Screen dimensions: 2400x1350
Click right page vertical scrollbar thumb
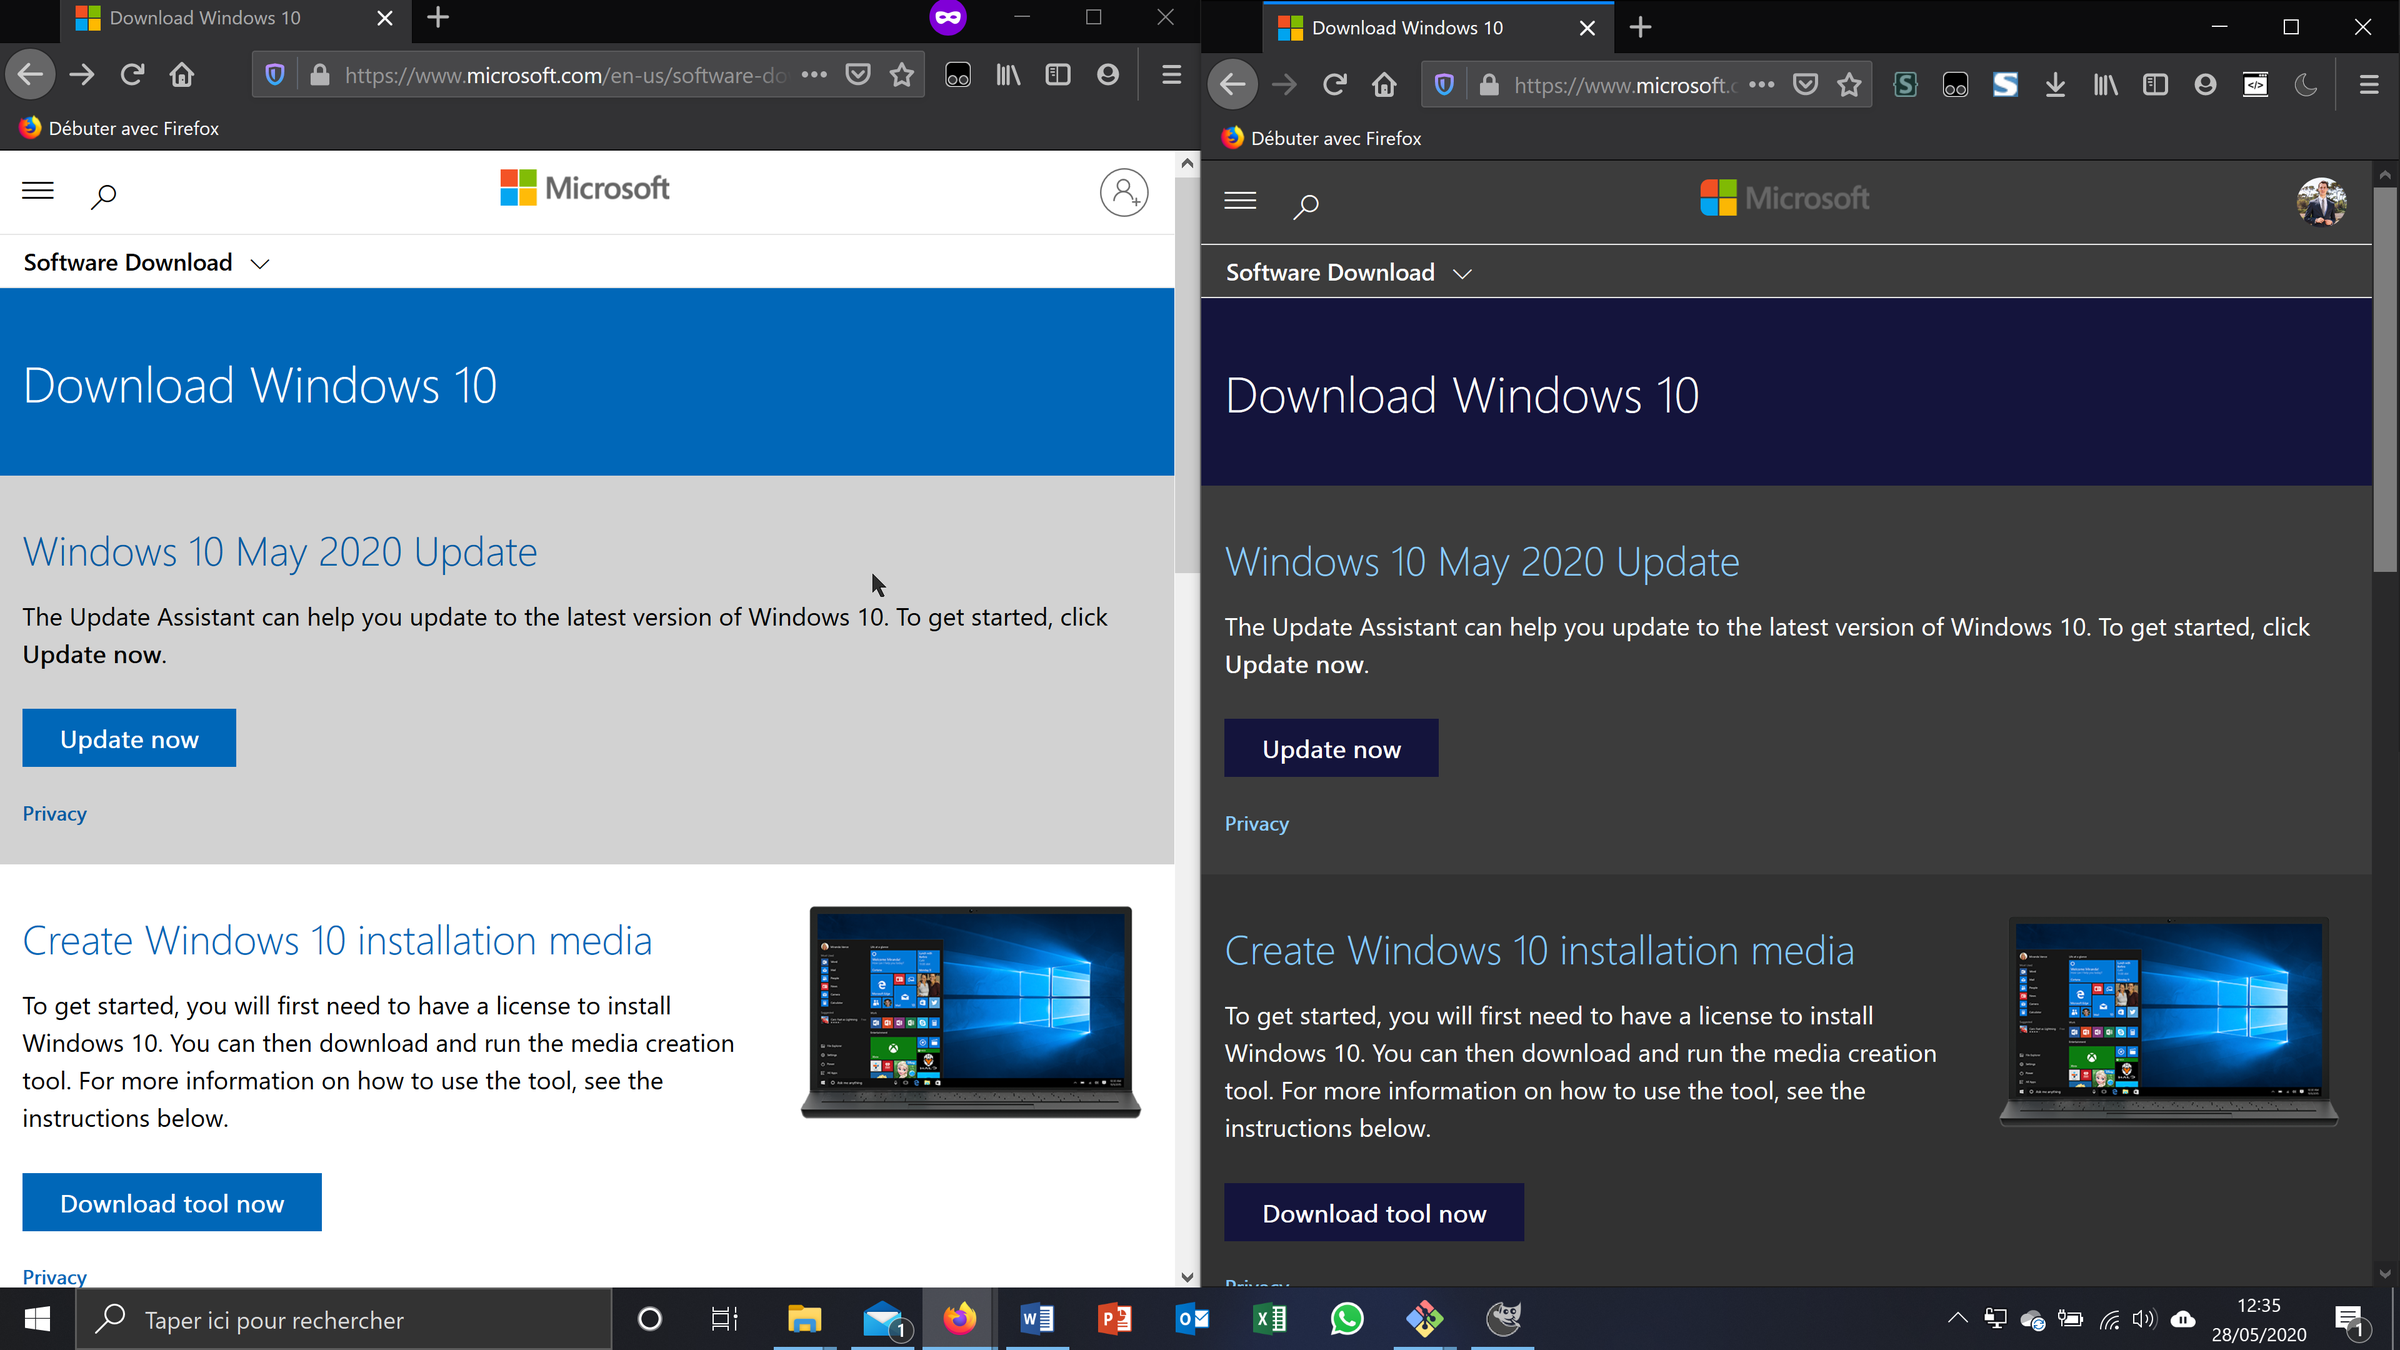click(x=2385, y=380)
